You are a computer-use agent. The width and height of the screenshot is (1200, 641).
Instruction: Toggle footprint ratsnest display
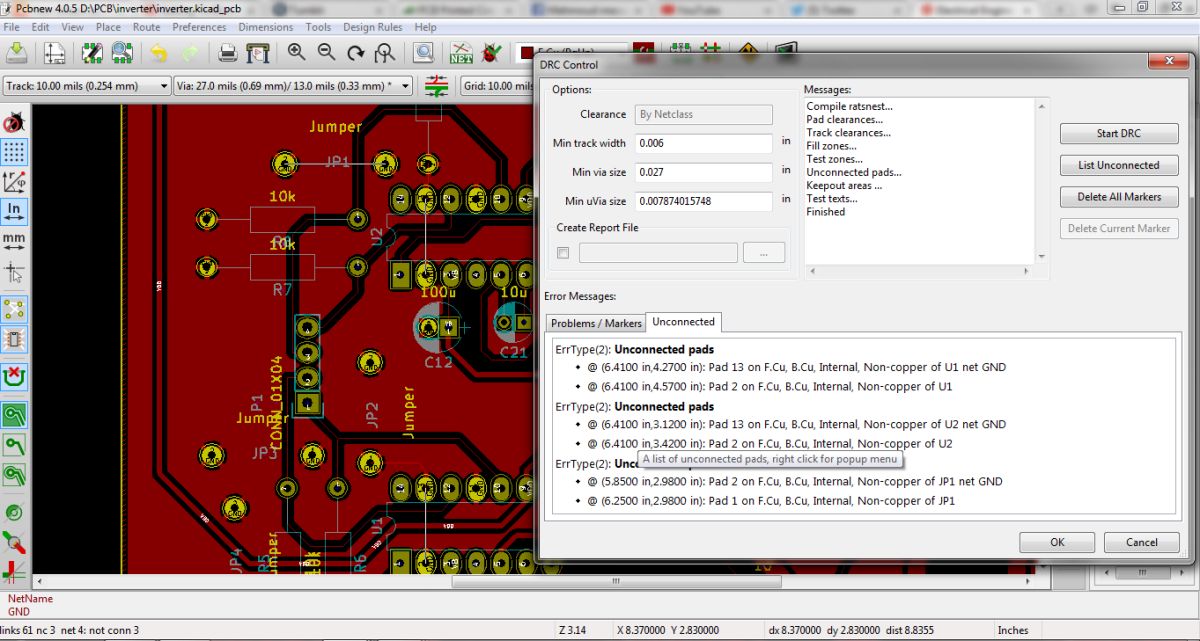[x=14, y=338]
